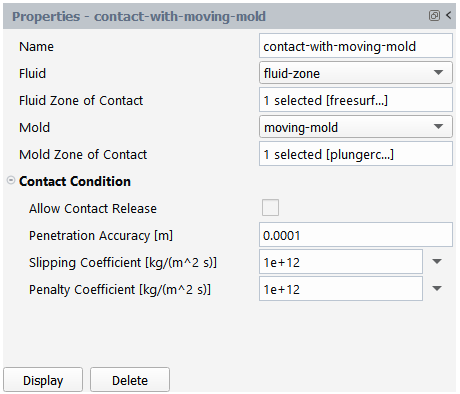Image resolution: width=460 pixels, height=394 pixels.
Task: Enable the Allow Contact Release checkbox
Action: pos(270,208)
